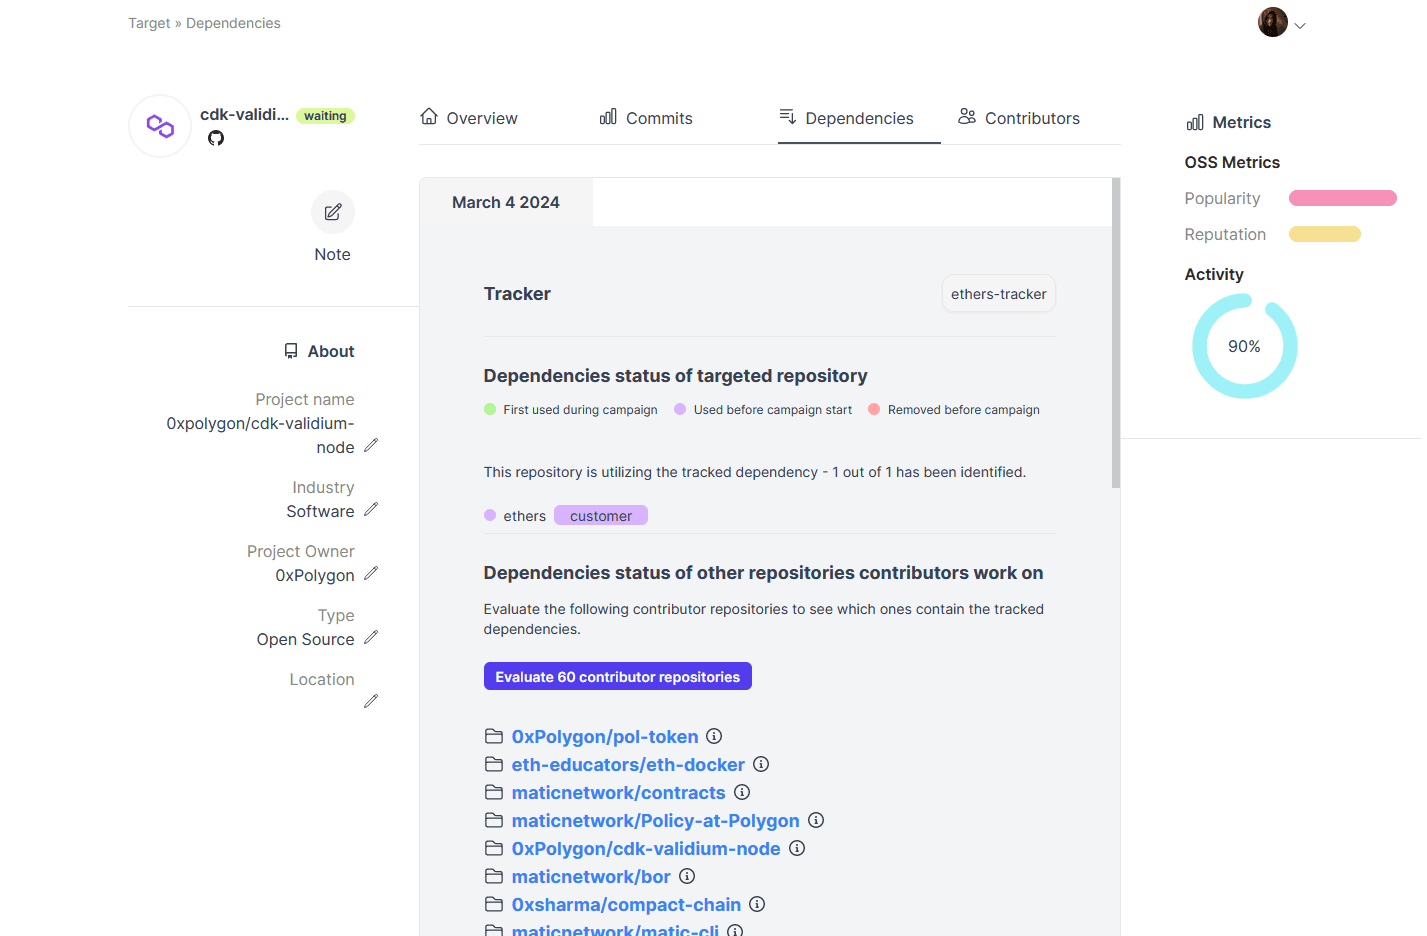Click the Popularity pink progress bar
1427x936 pixels.
pyautogui.click(x=1343, y=198)
